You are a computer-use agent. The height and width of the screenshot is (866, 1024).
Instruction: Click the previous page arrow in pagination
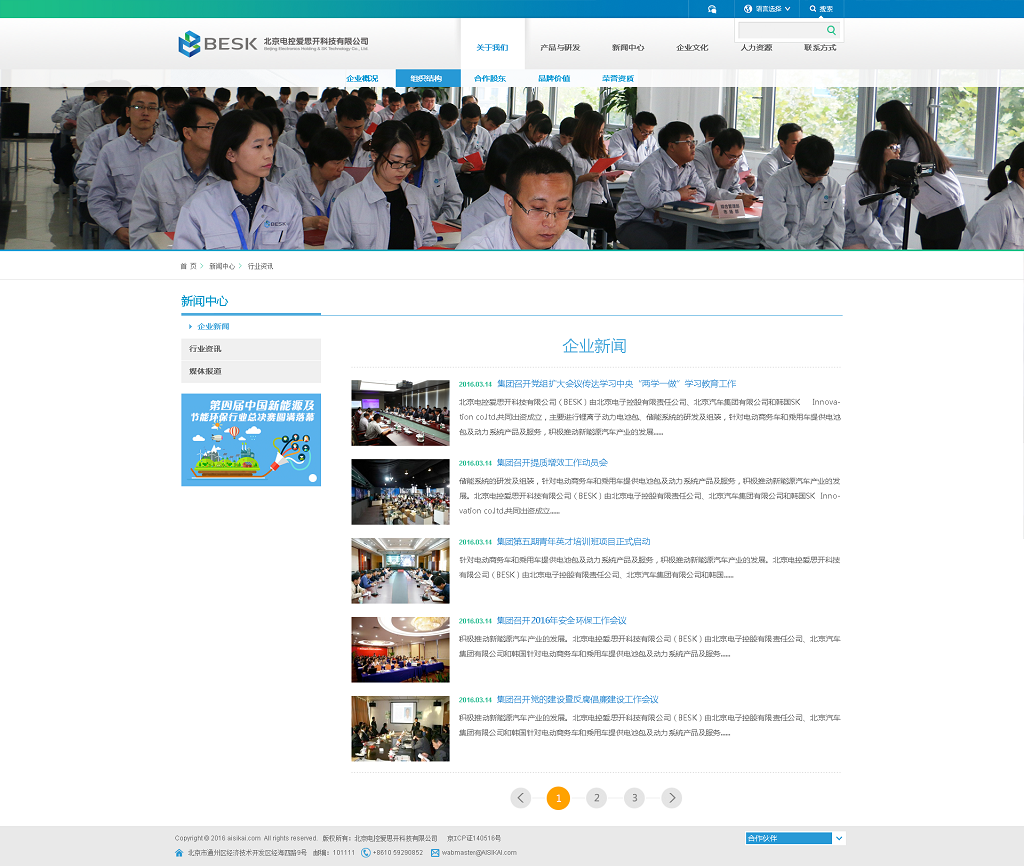click(521, 798)
